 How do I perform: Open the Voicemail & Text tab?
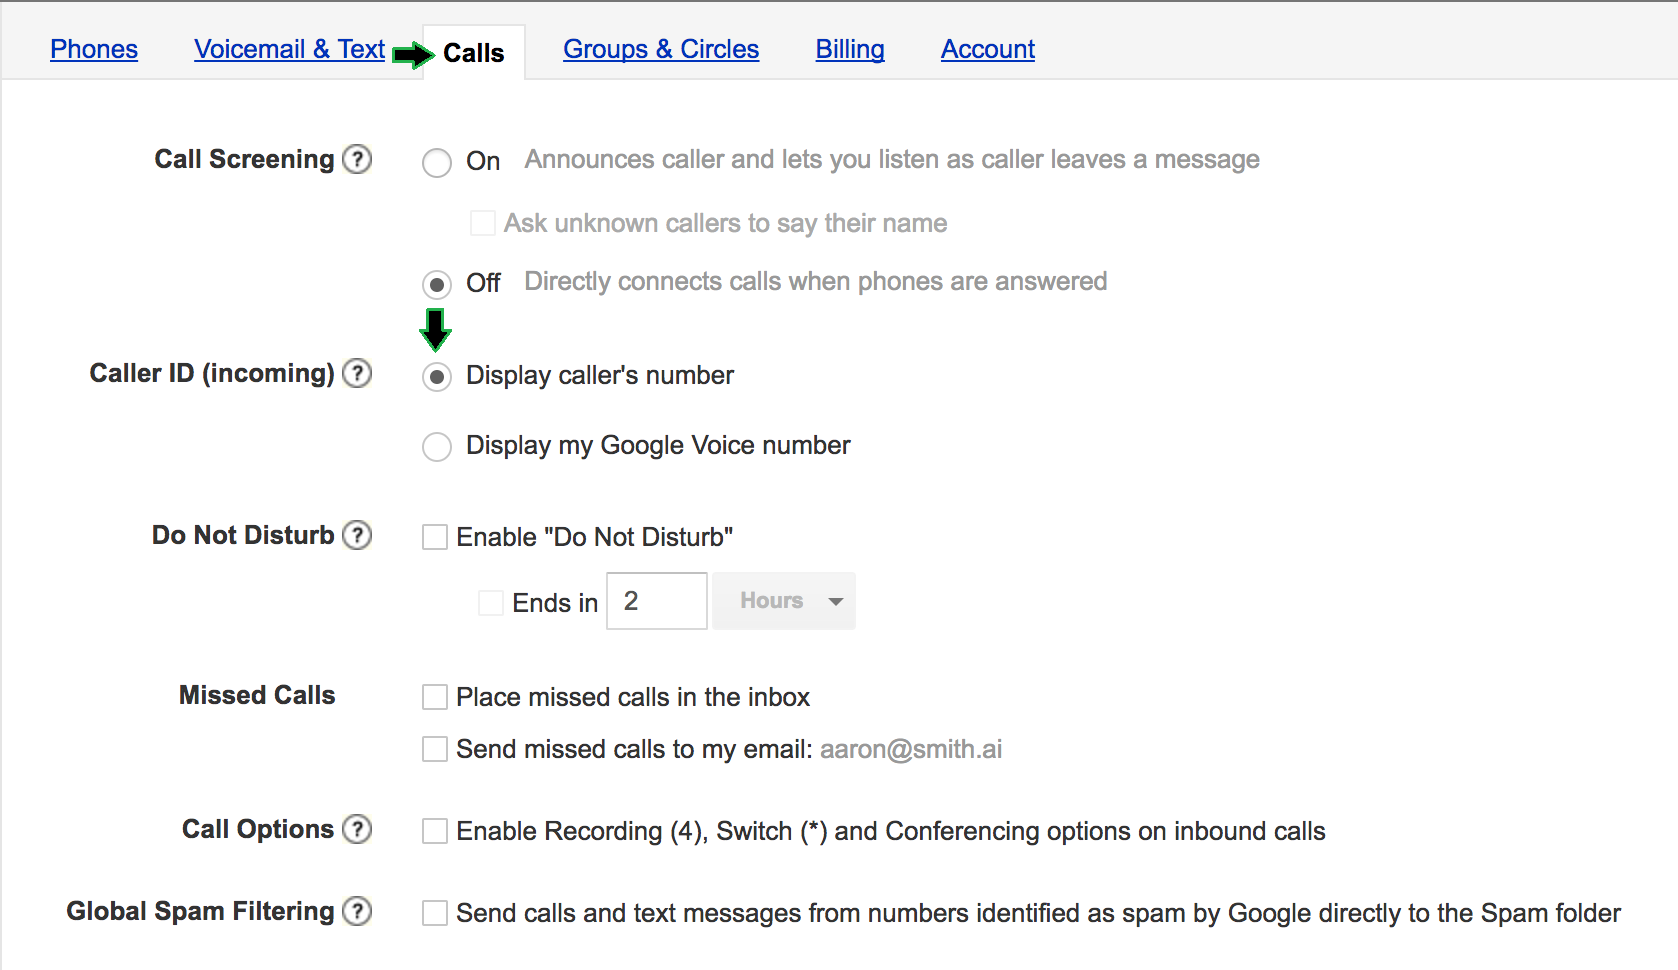[x=289, y=49]
